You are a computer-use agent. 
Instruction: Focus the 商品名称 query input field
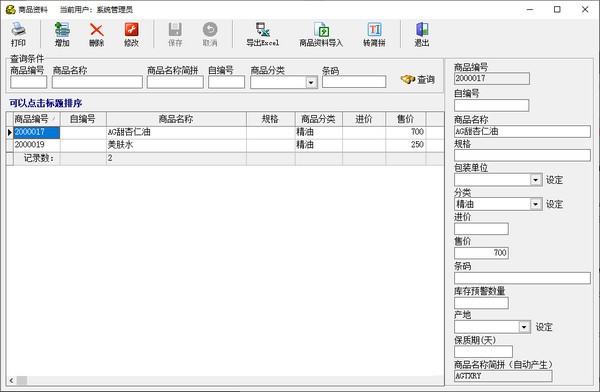click(97, 82)
